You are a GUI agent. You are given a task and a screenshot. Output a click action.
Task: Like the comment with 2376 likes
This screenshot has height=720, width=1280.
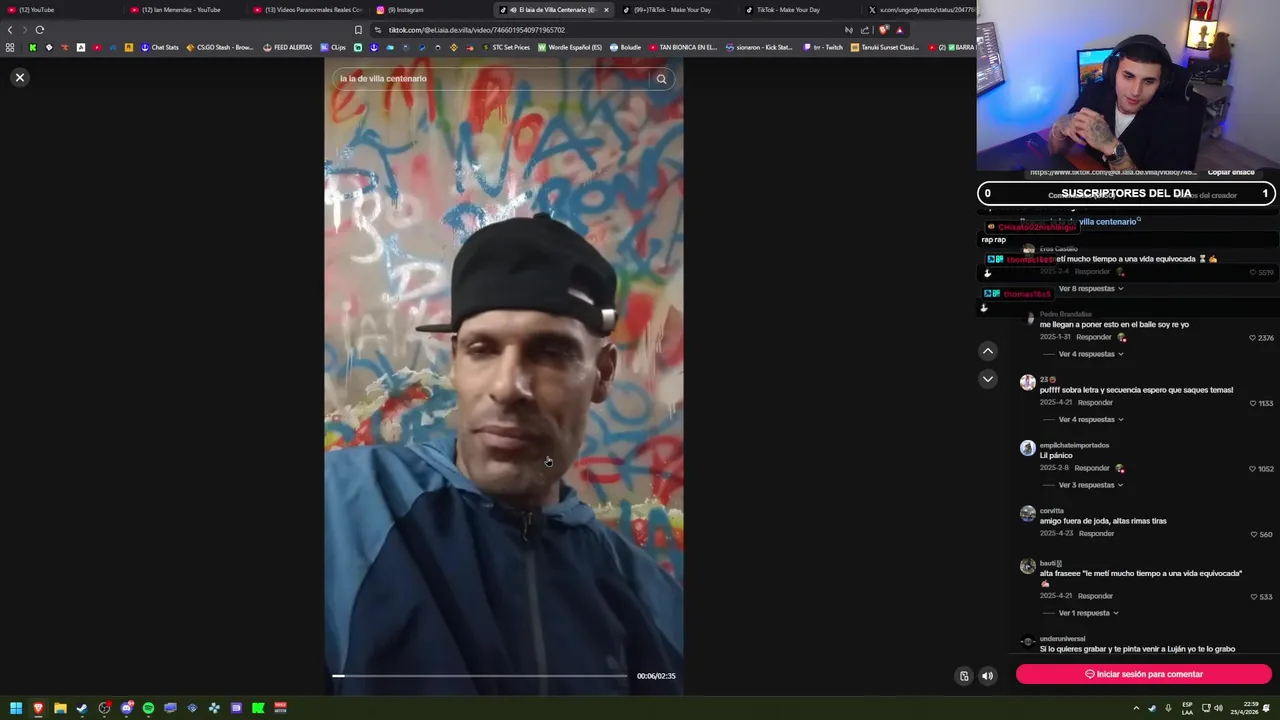pyautogui.click(x=1253, y=338)
